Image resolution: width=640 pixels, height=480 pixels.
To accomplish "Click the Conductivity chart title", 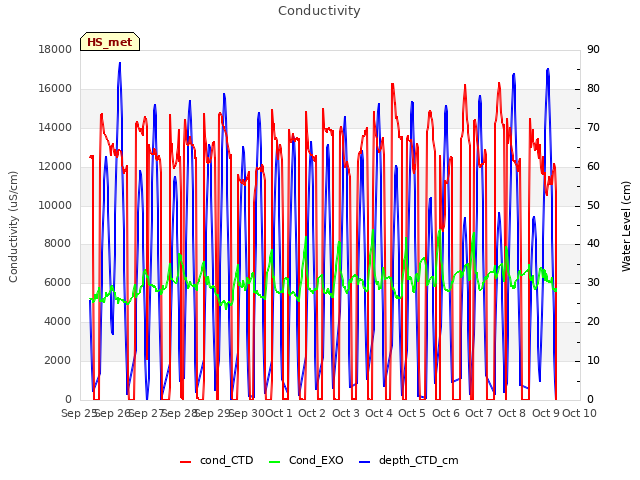I will pyautogui.click(x=319, y=11).
